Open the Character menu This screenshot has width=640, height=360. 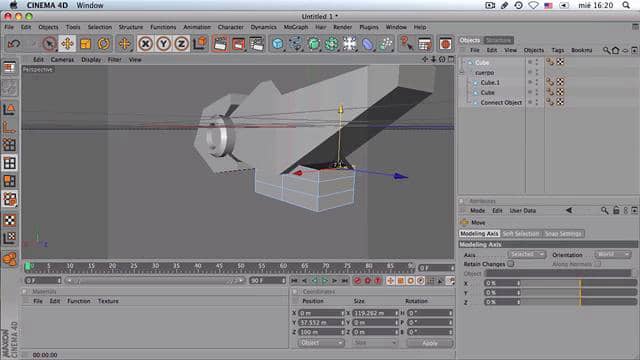[x=231, y=27]
